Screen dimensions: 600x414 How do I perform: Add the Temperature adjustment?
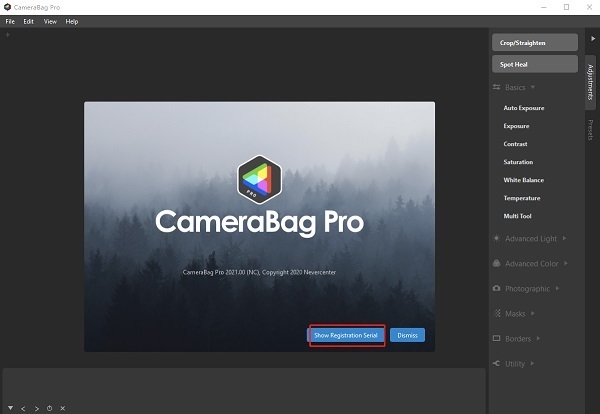(522, 198)
